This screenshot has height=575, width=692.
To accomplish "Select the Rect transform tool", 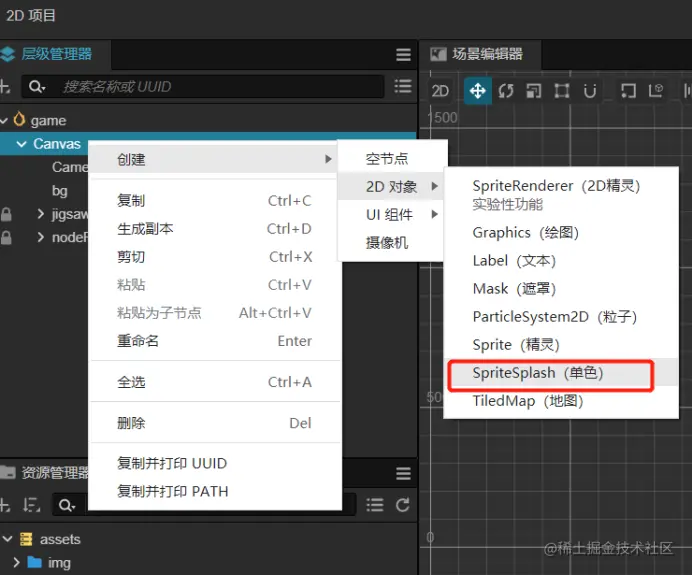I will (x=561, y=91).
